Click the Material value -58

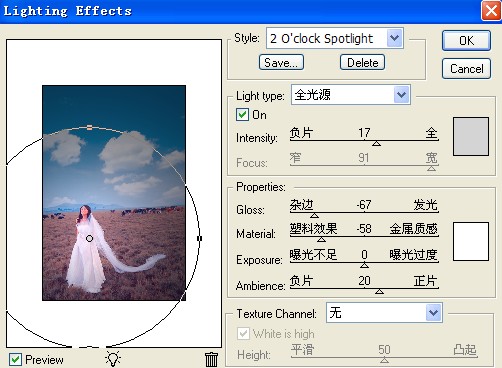364,229
